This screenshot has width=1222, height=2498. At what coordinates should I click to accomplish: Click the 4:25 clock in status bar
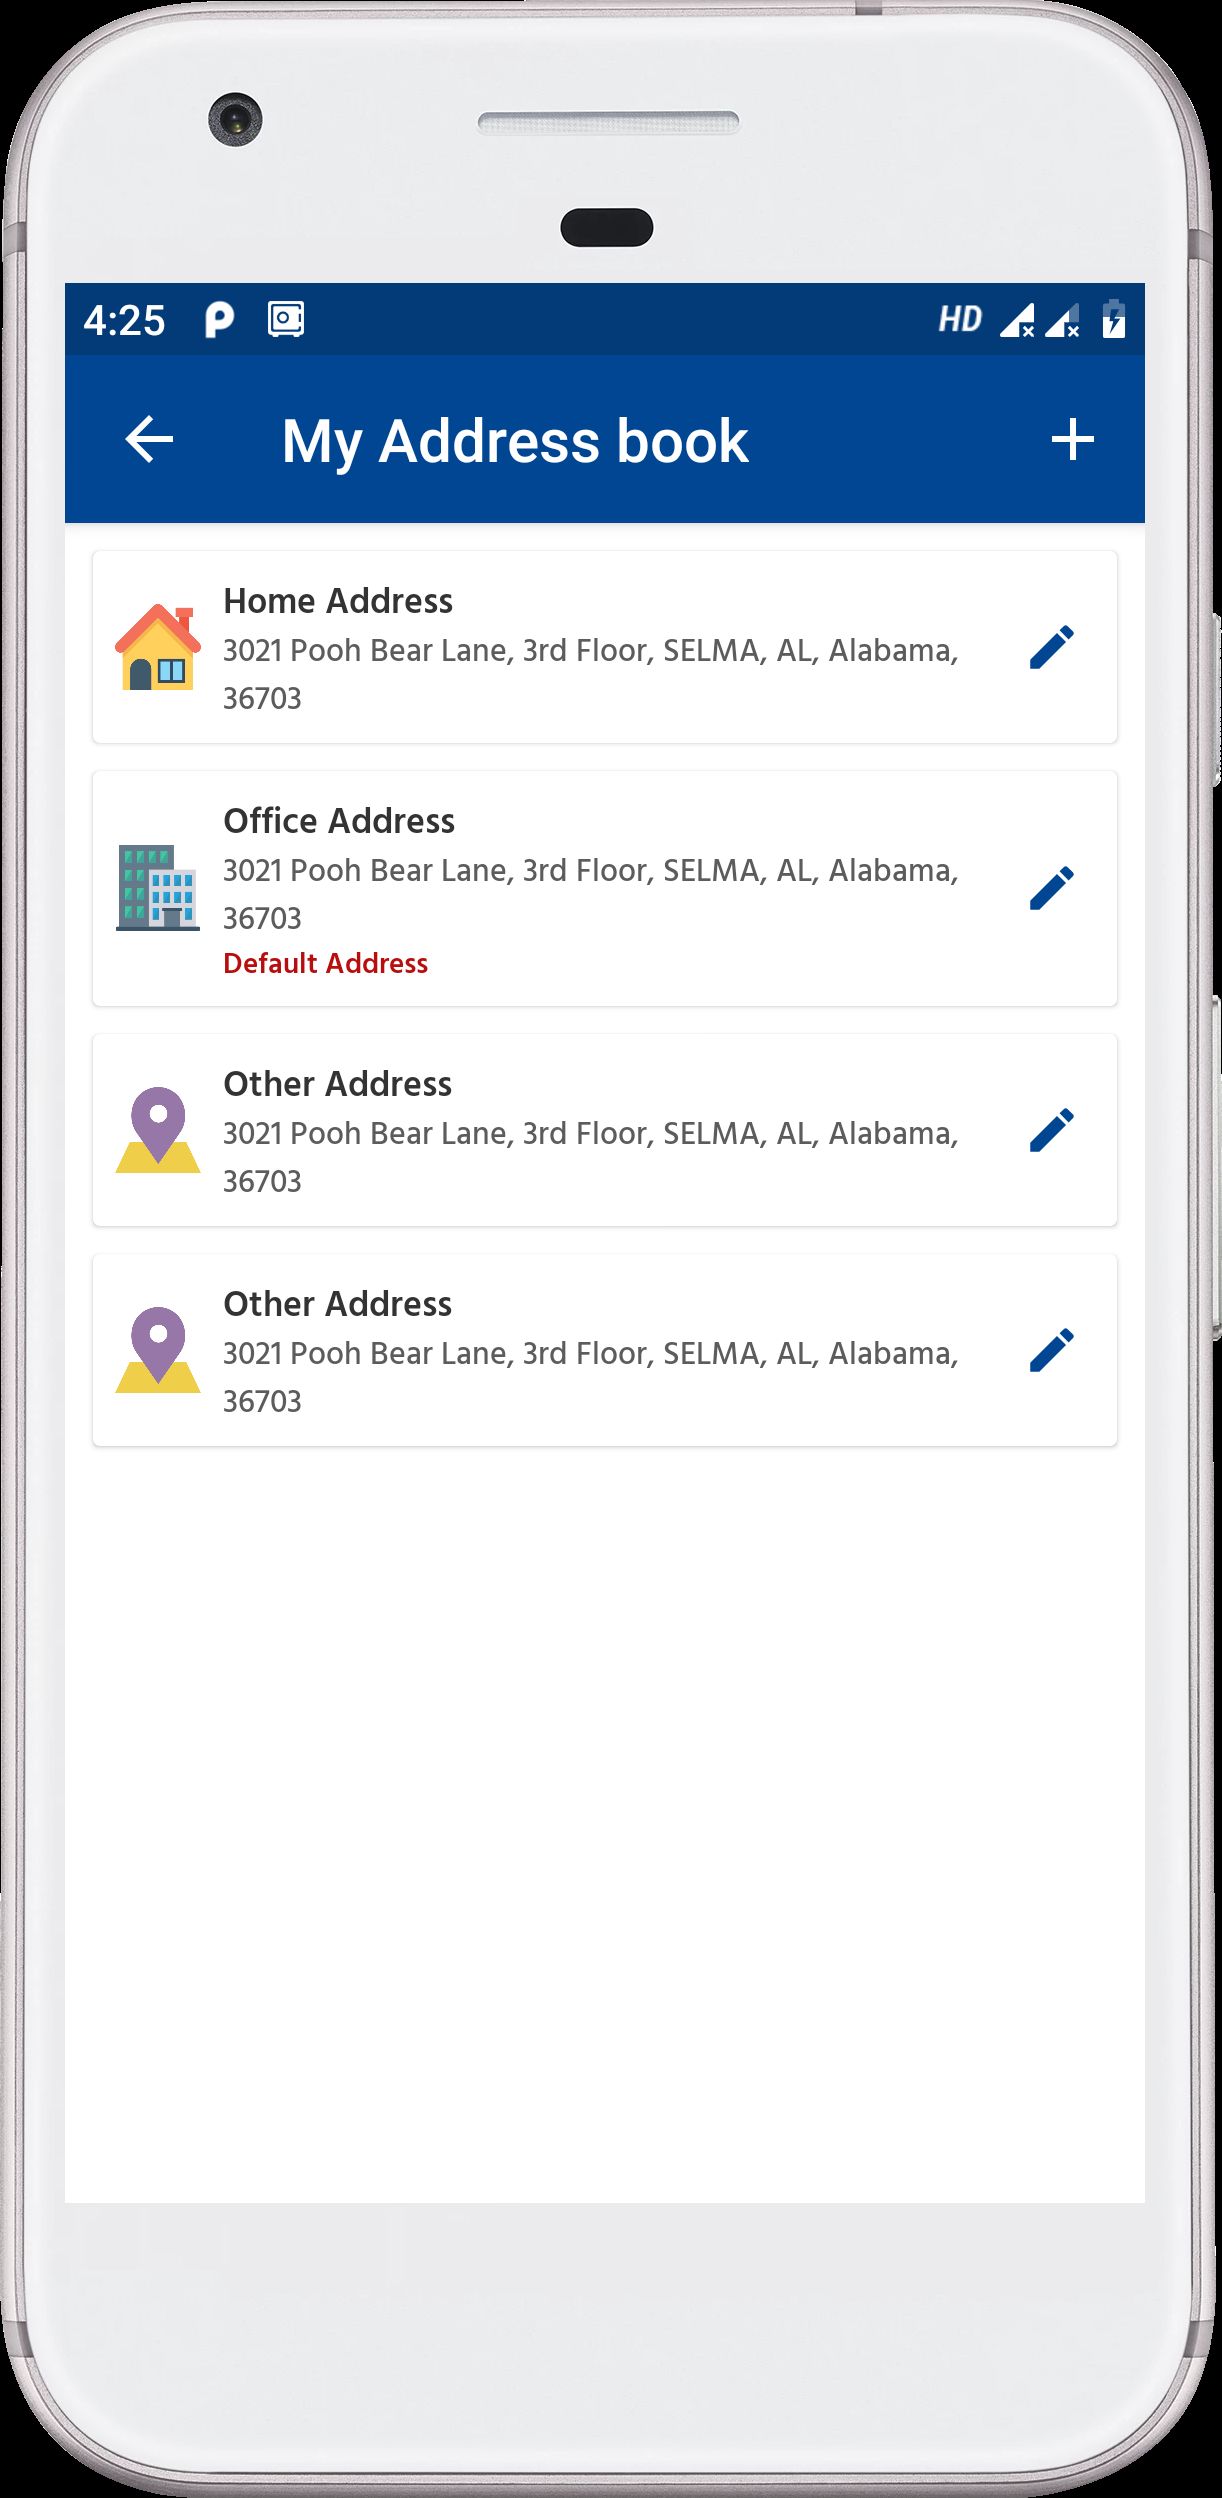[x=124, y=321]
